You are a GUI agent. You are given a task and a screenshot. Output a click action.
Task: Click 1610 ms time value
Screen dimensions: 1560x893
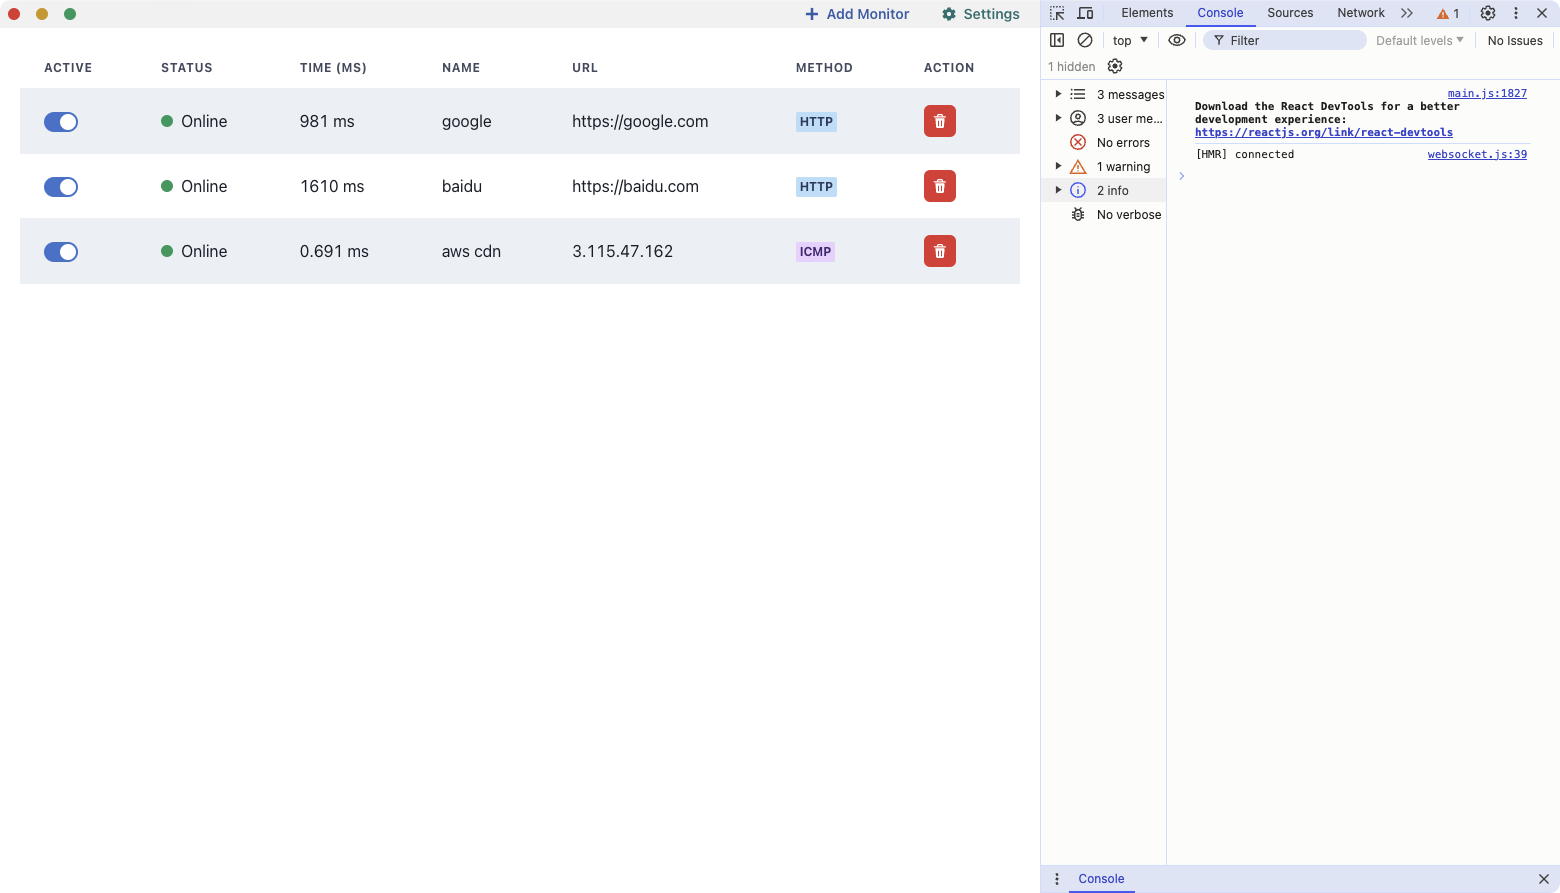(x=332, y=186)
